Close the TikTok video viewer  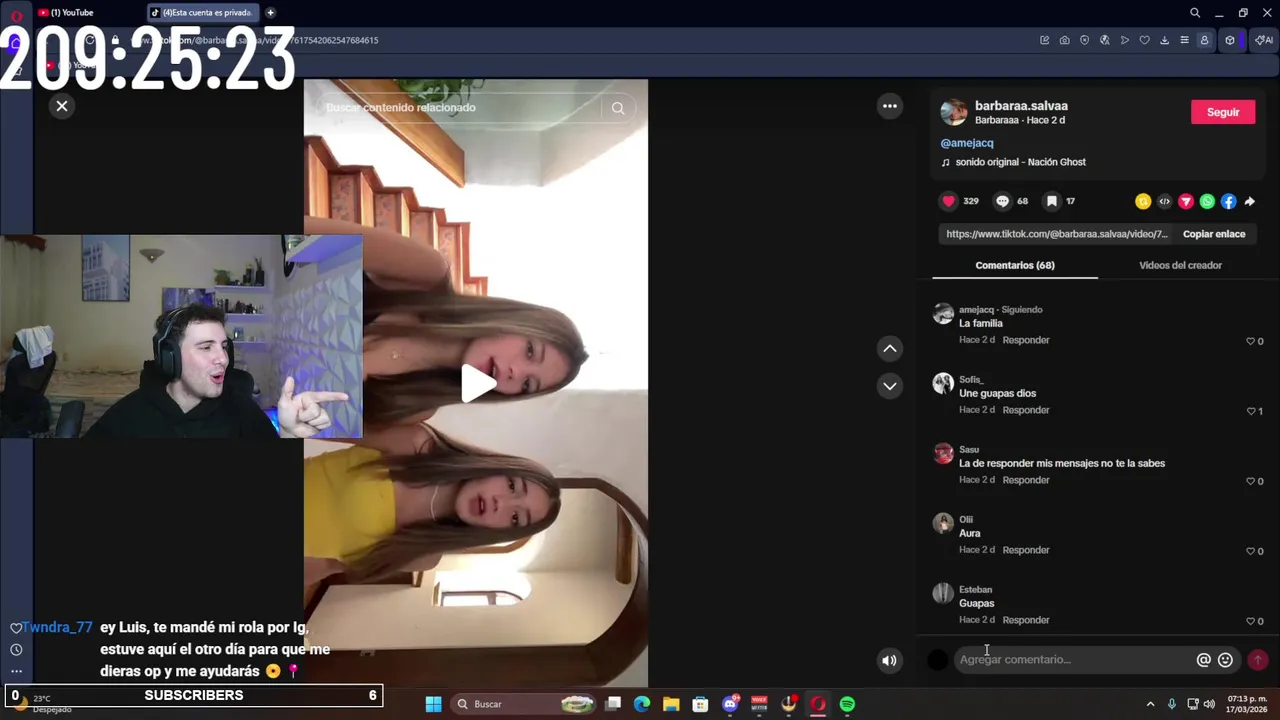click(62, 106)
